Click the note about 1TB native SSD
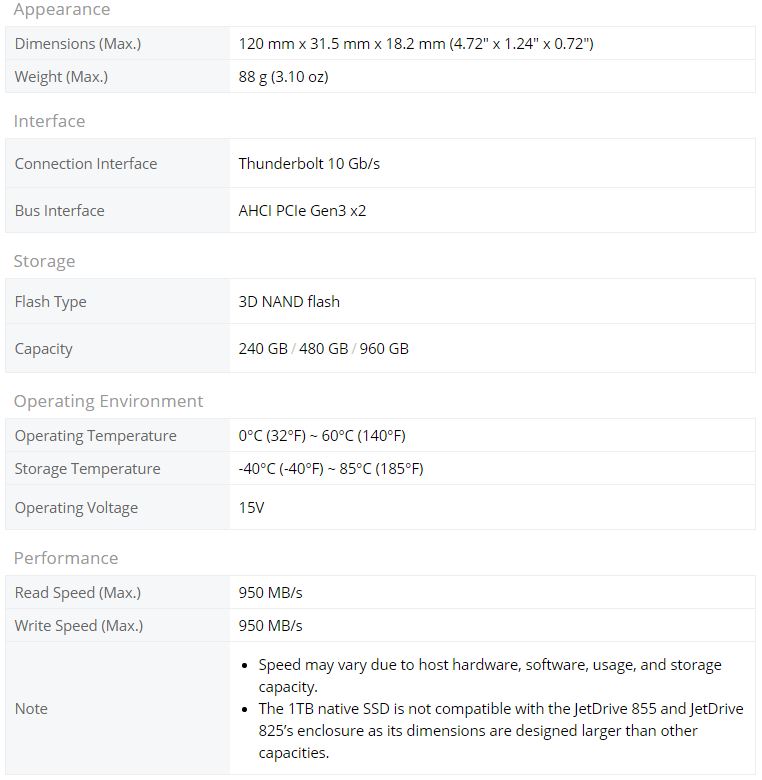This screenshot has height=780, width=762. tap(501, 730)
